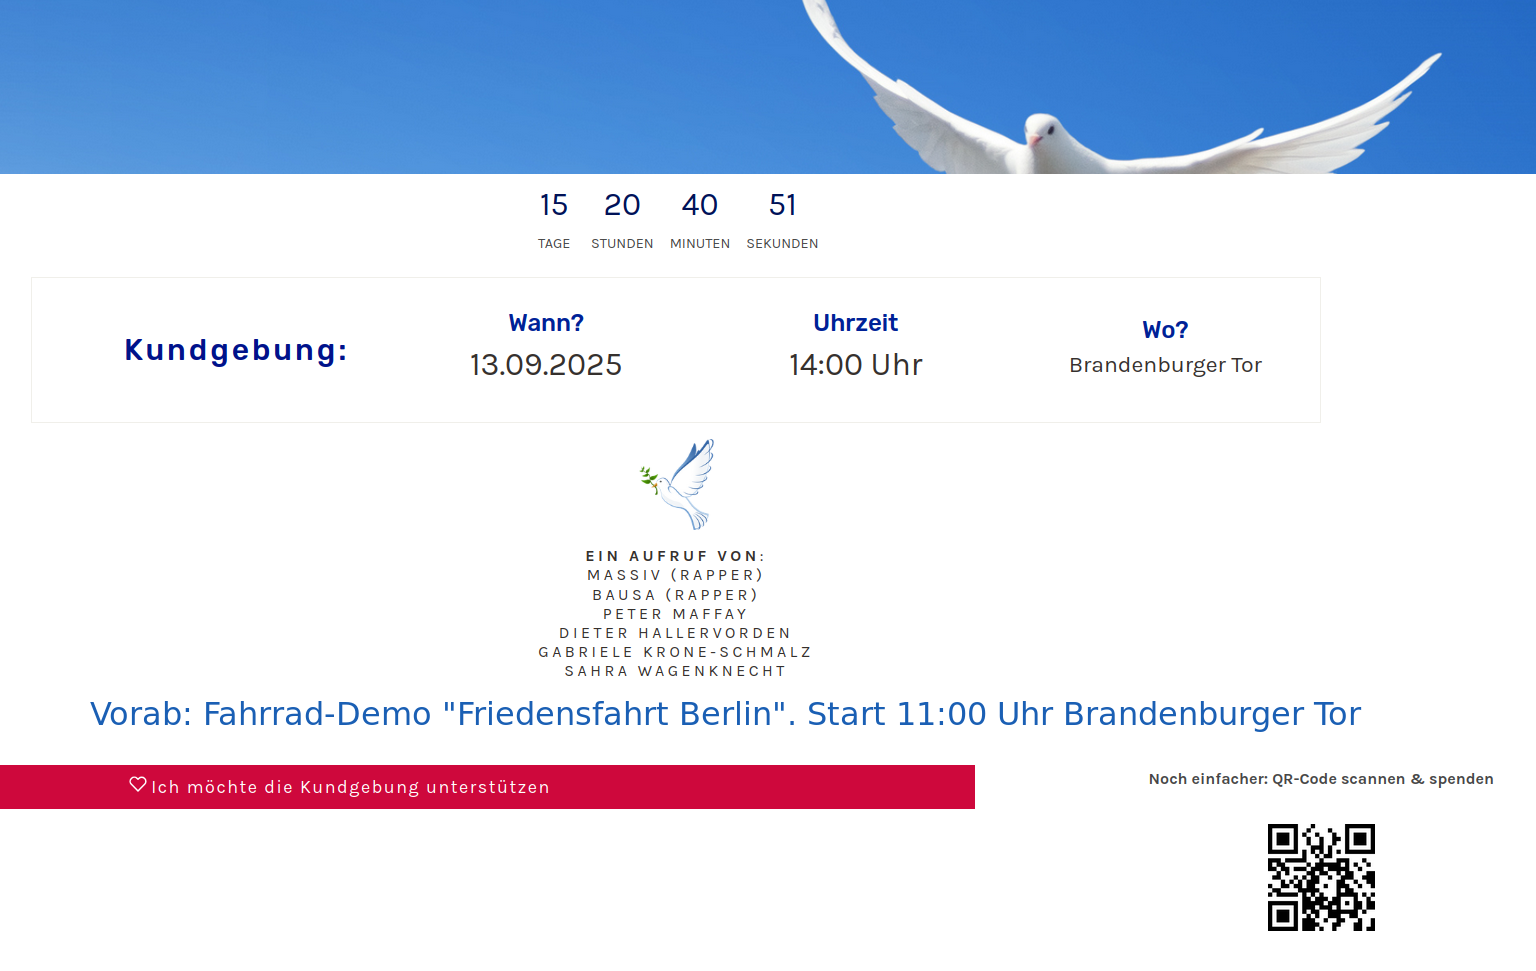Image resolution: width=1536 pixels, height=971 pixels.
Task: Click the 'Wo?' label
Action: coord(1166,330)
